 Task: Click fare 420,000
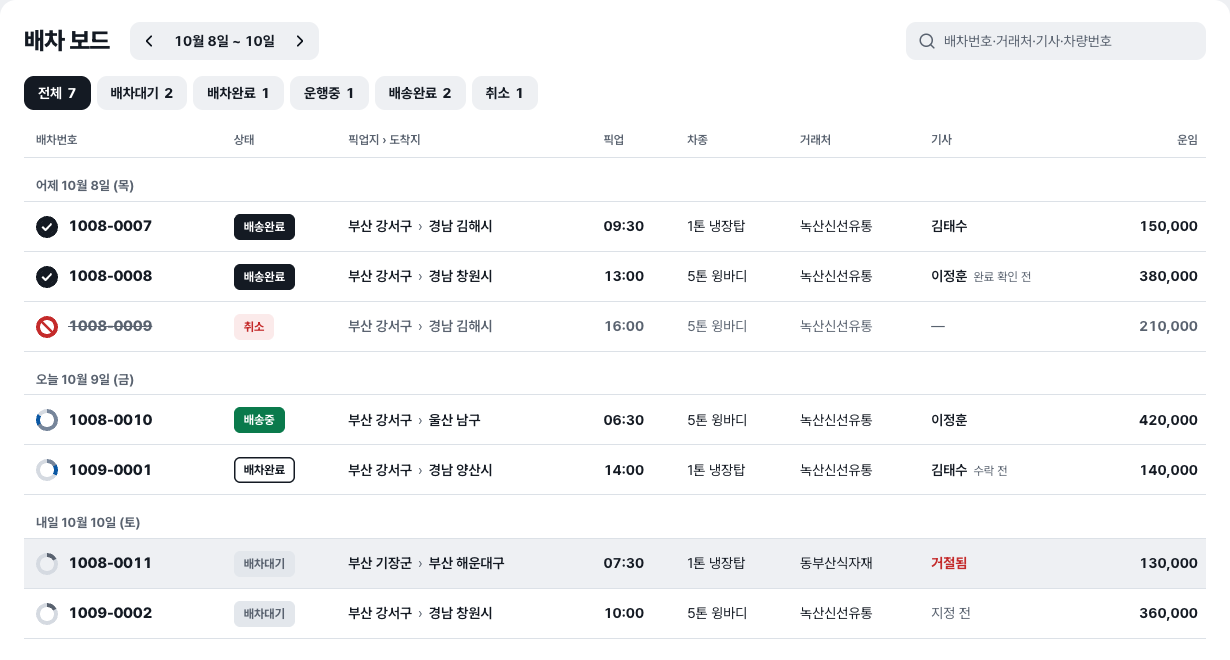click(1168, 420)
